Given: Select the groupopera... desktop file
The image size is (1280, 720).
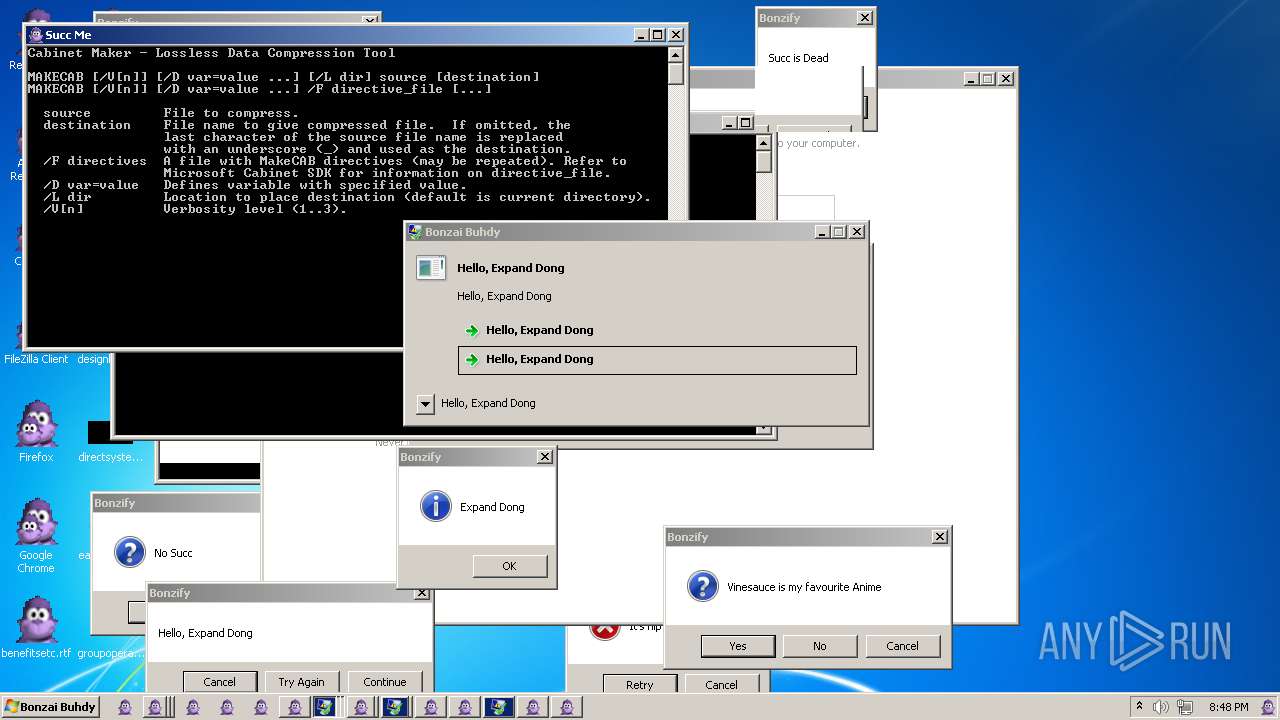Looking at the screenshot, I should [110, 653].
